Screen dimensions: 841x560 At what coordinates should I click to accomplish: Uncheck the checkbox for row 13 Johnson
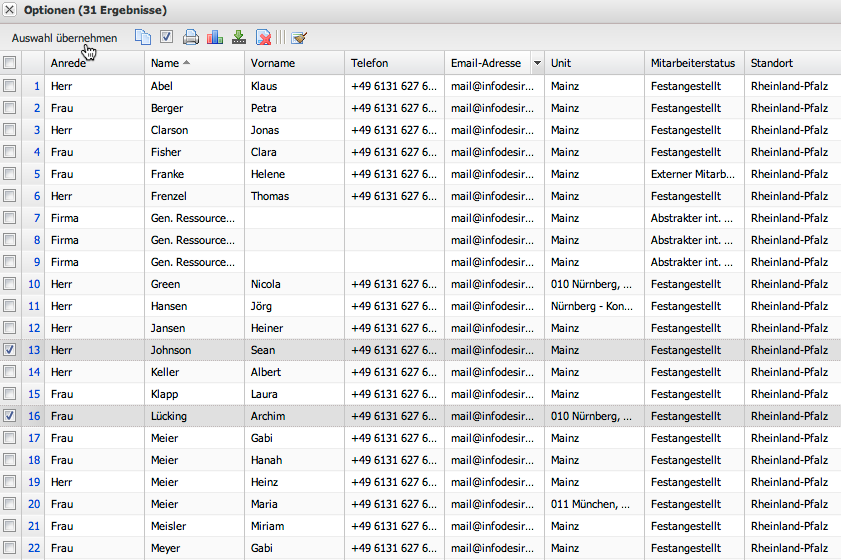(x=10, y=350)
